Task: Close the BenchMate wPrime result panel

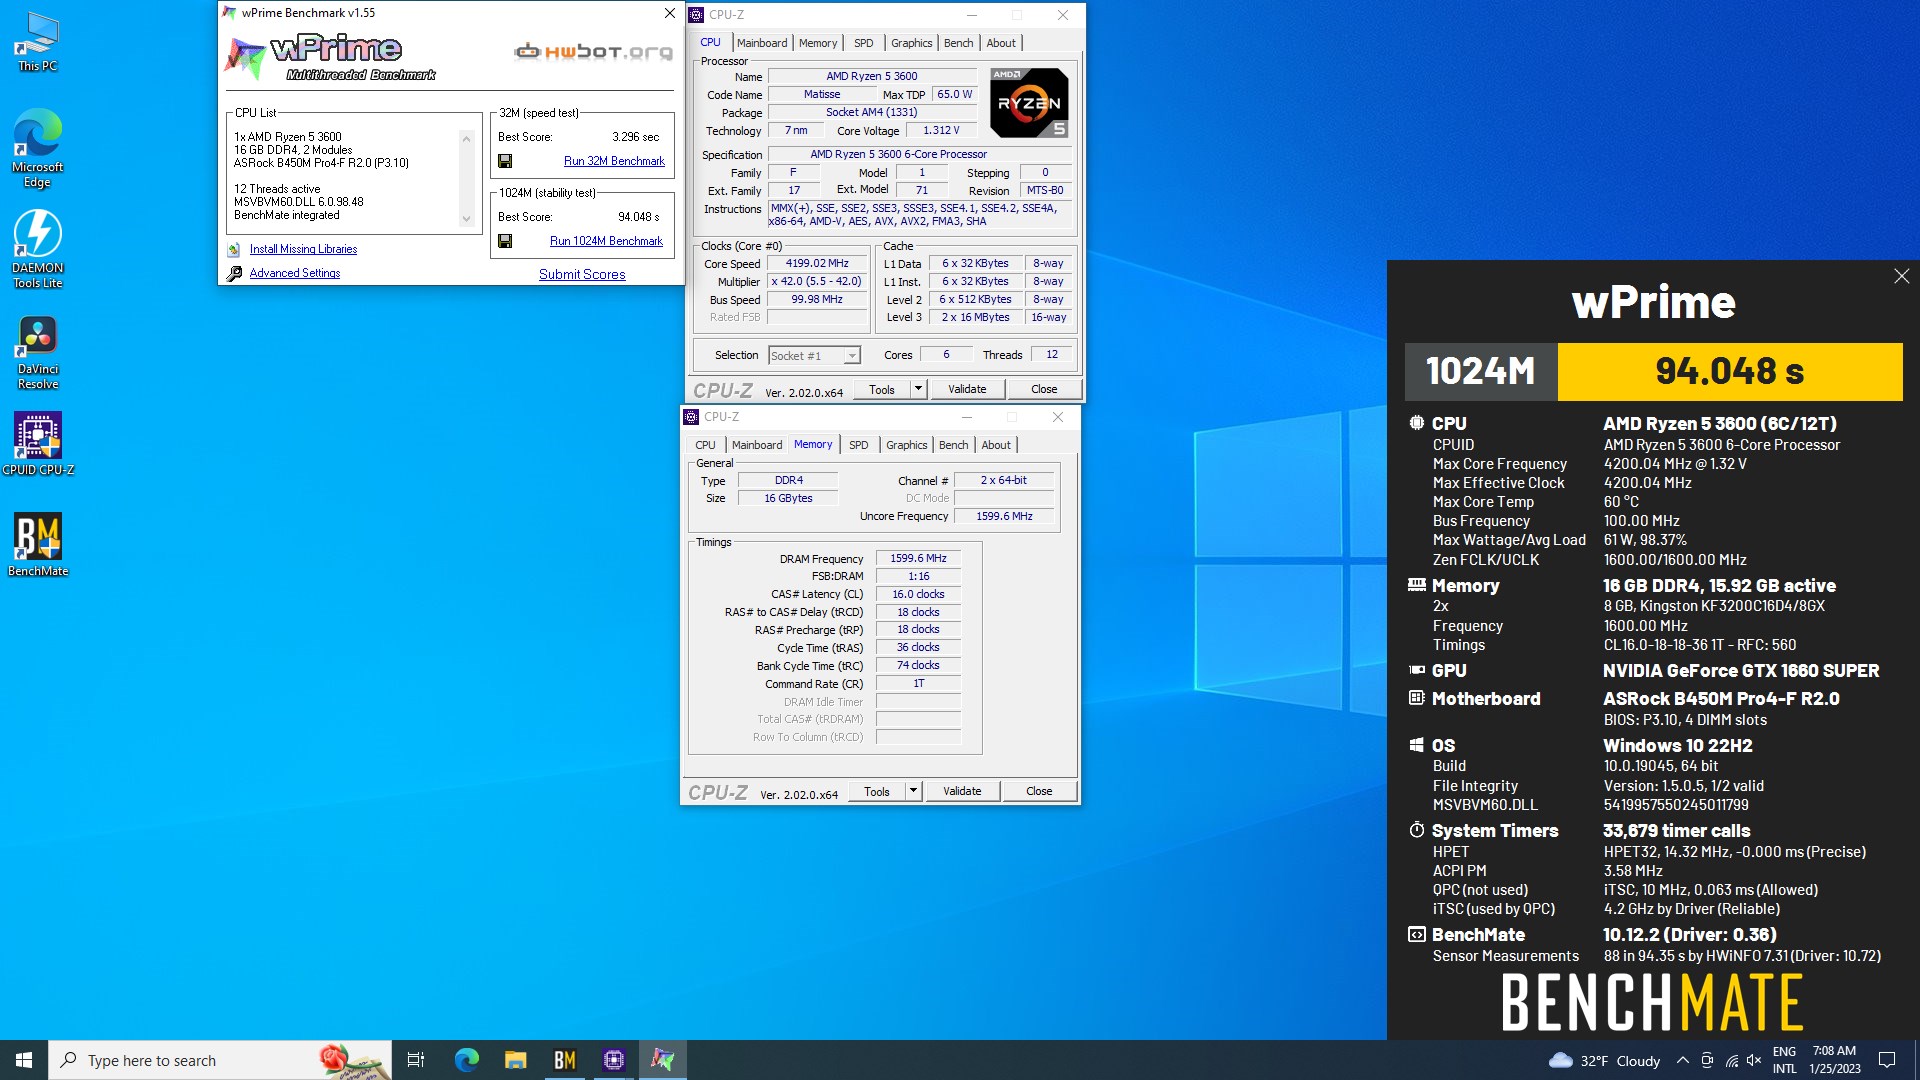Action: 1901,276
